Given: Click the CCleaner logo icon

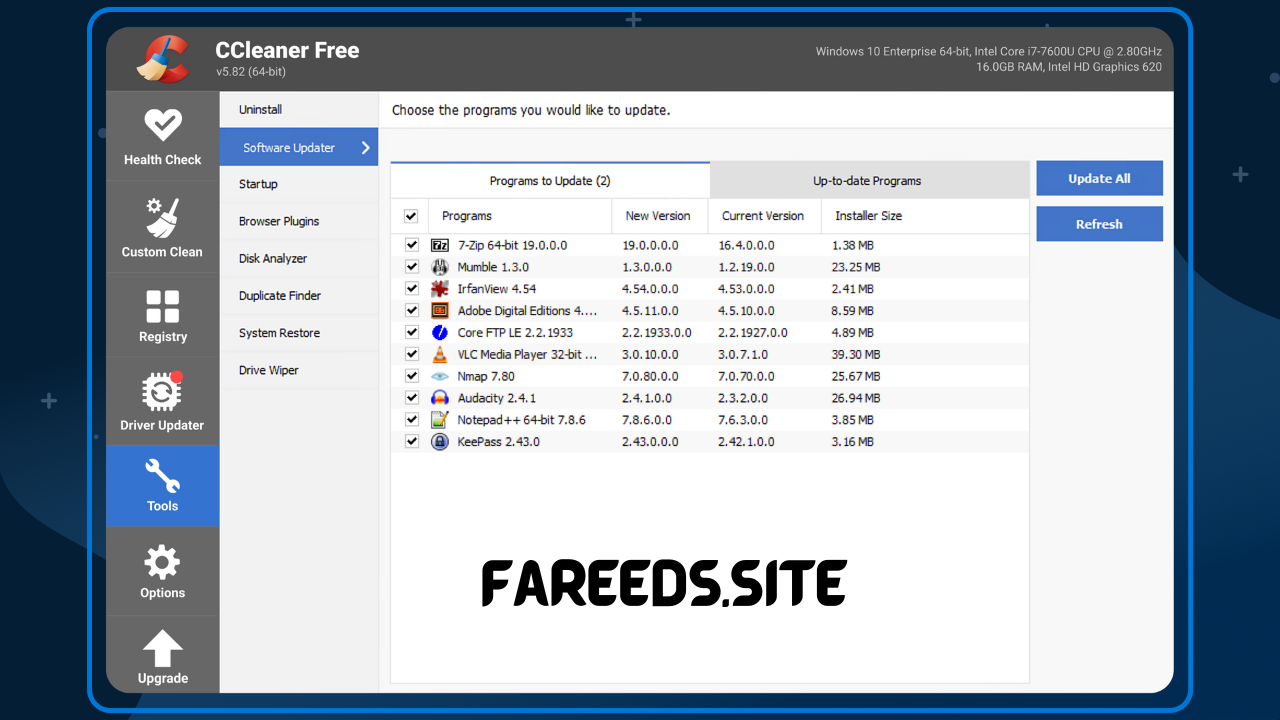Looking at the screenshot, I should click(164, 60).
